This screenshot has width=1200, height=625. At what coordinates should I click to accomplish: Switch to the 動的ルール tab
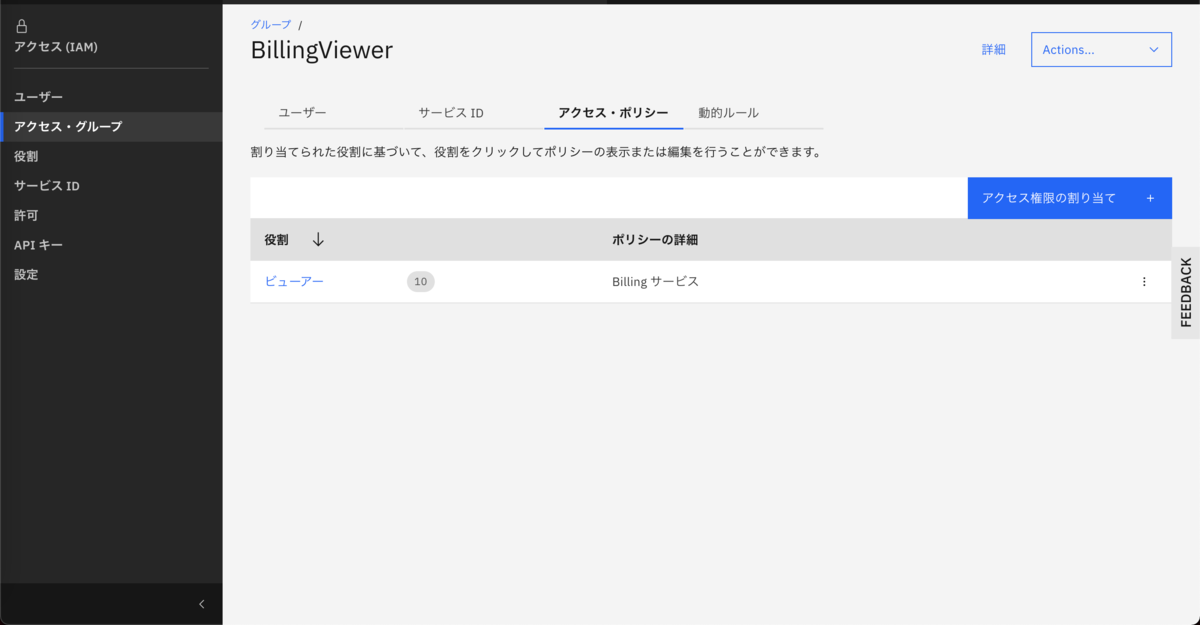(x=730, y=112)
